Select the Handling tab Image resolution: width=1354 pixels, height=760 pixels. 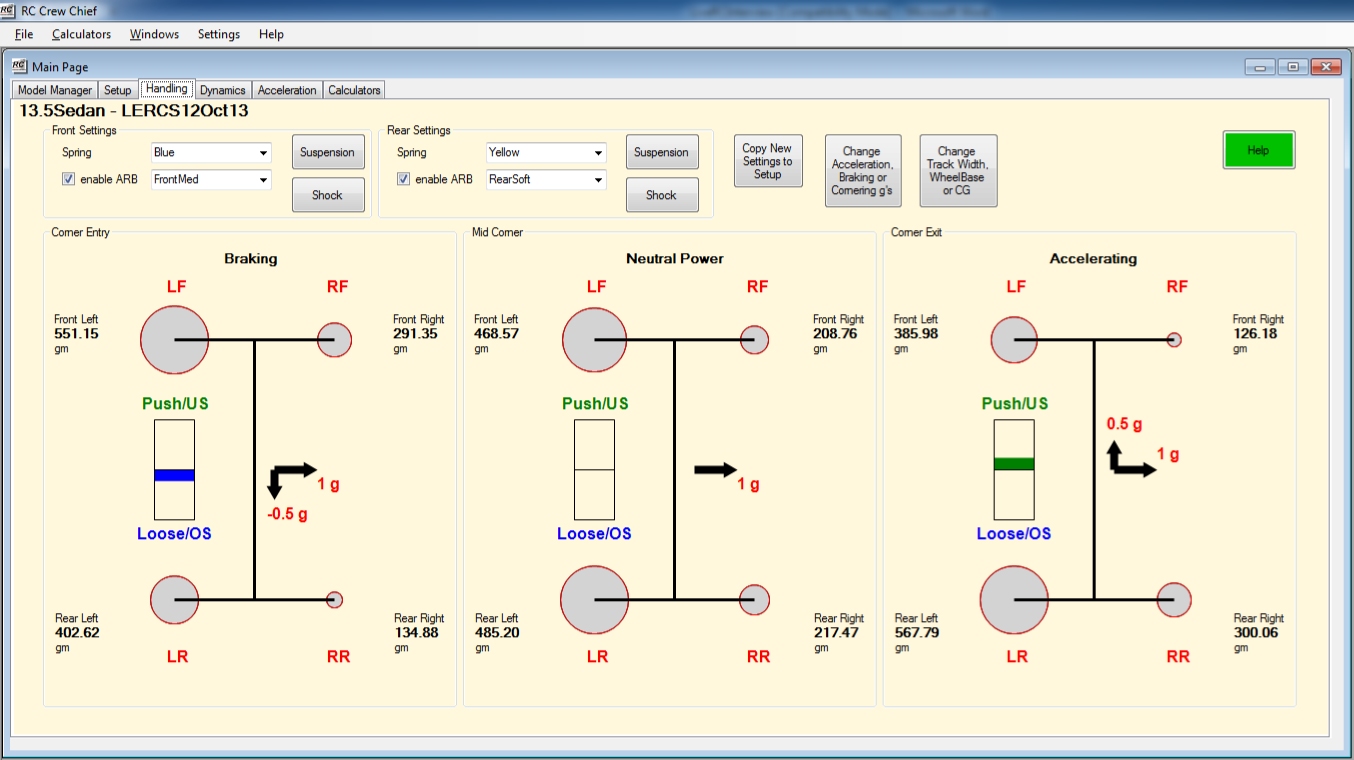(166, 89)
